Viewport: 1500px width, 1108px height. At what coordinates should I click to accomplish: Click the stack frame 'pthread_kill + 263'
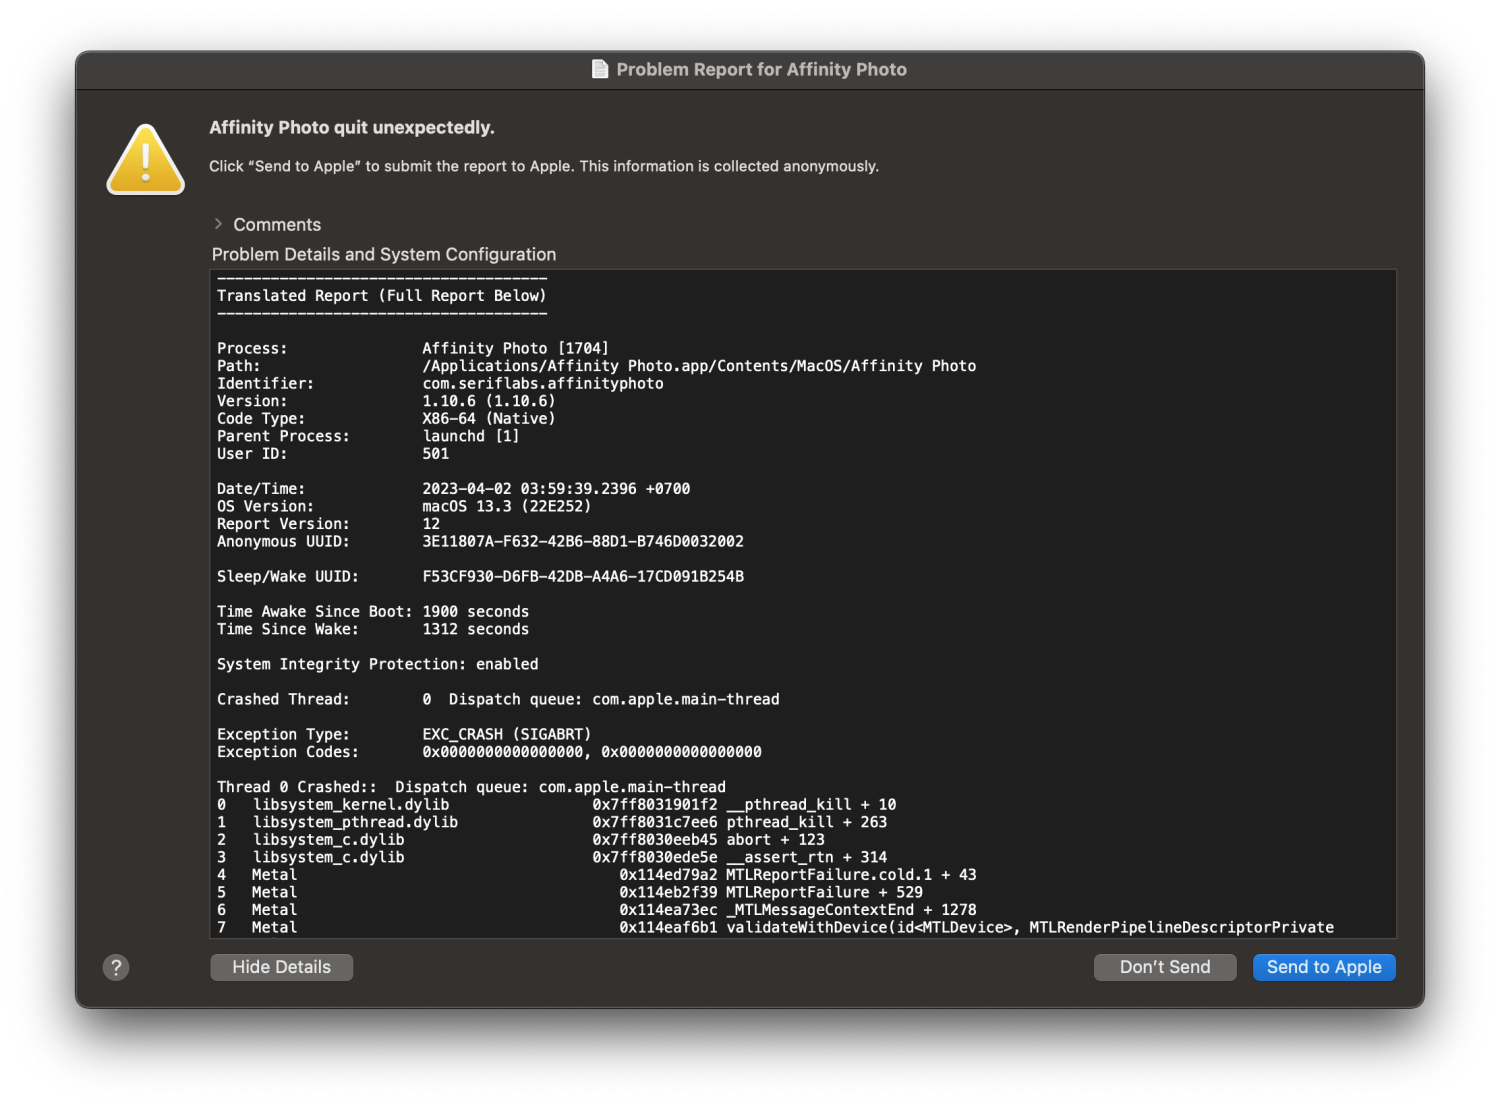[x=807, y=822]
